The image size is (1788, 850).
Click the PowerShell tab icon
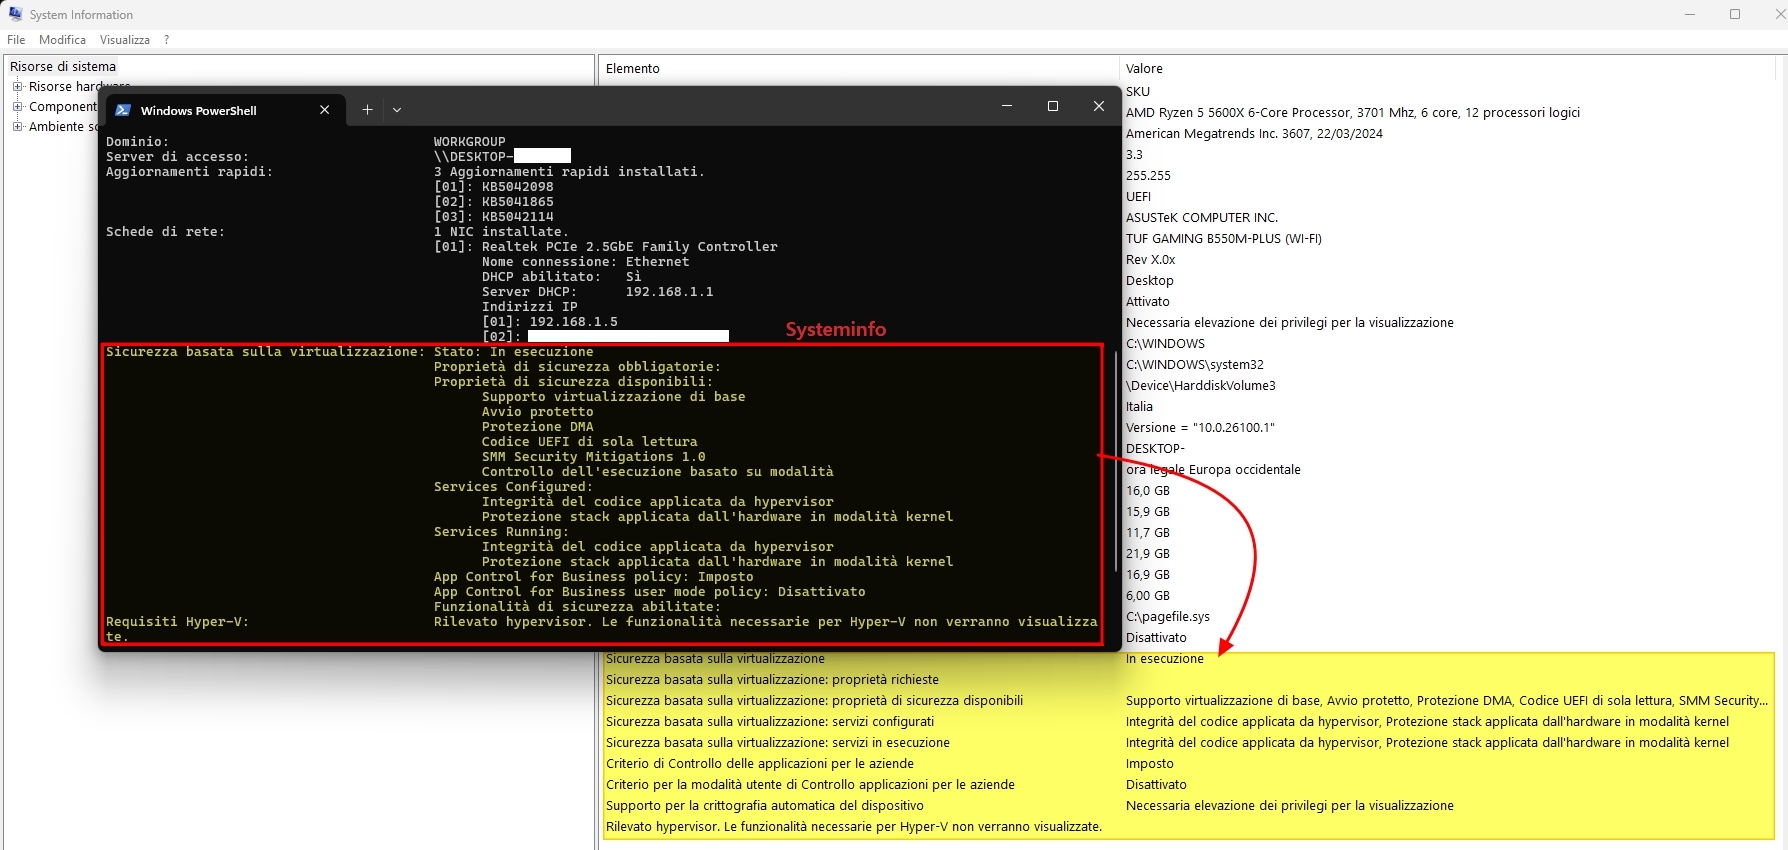coord(123,110)
